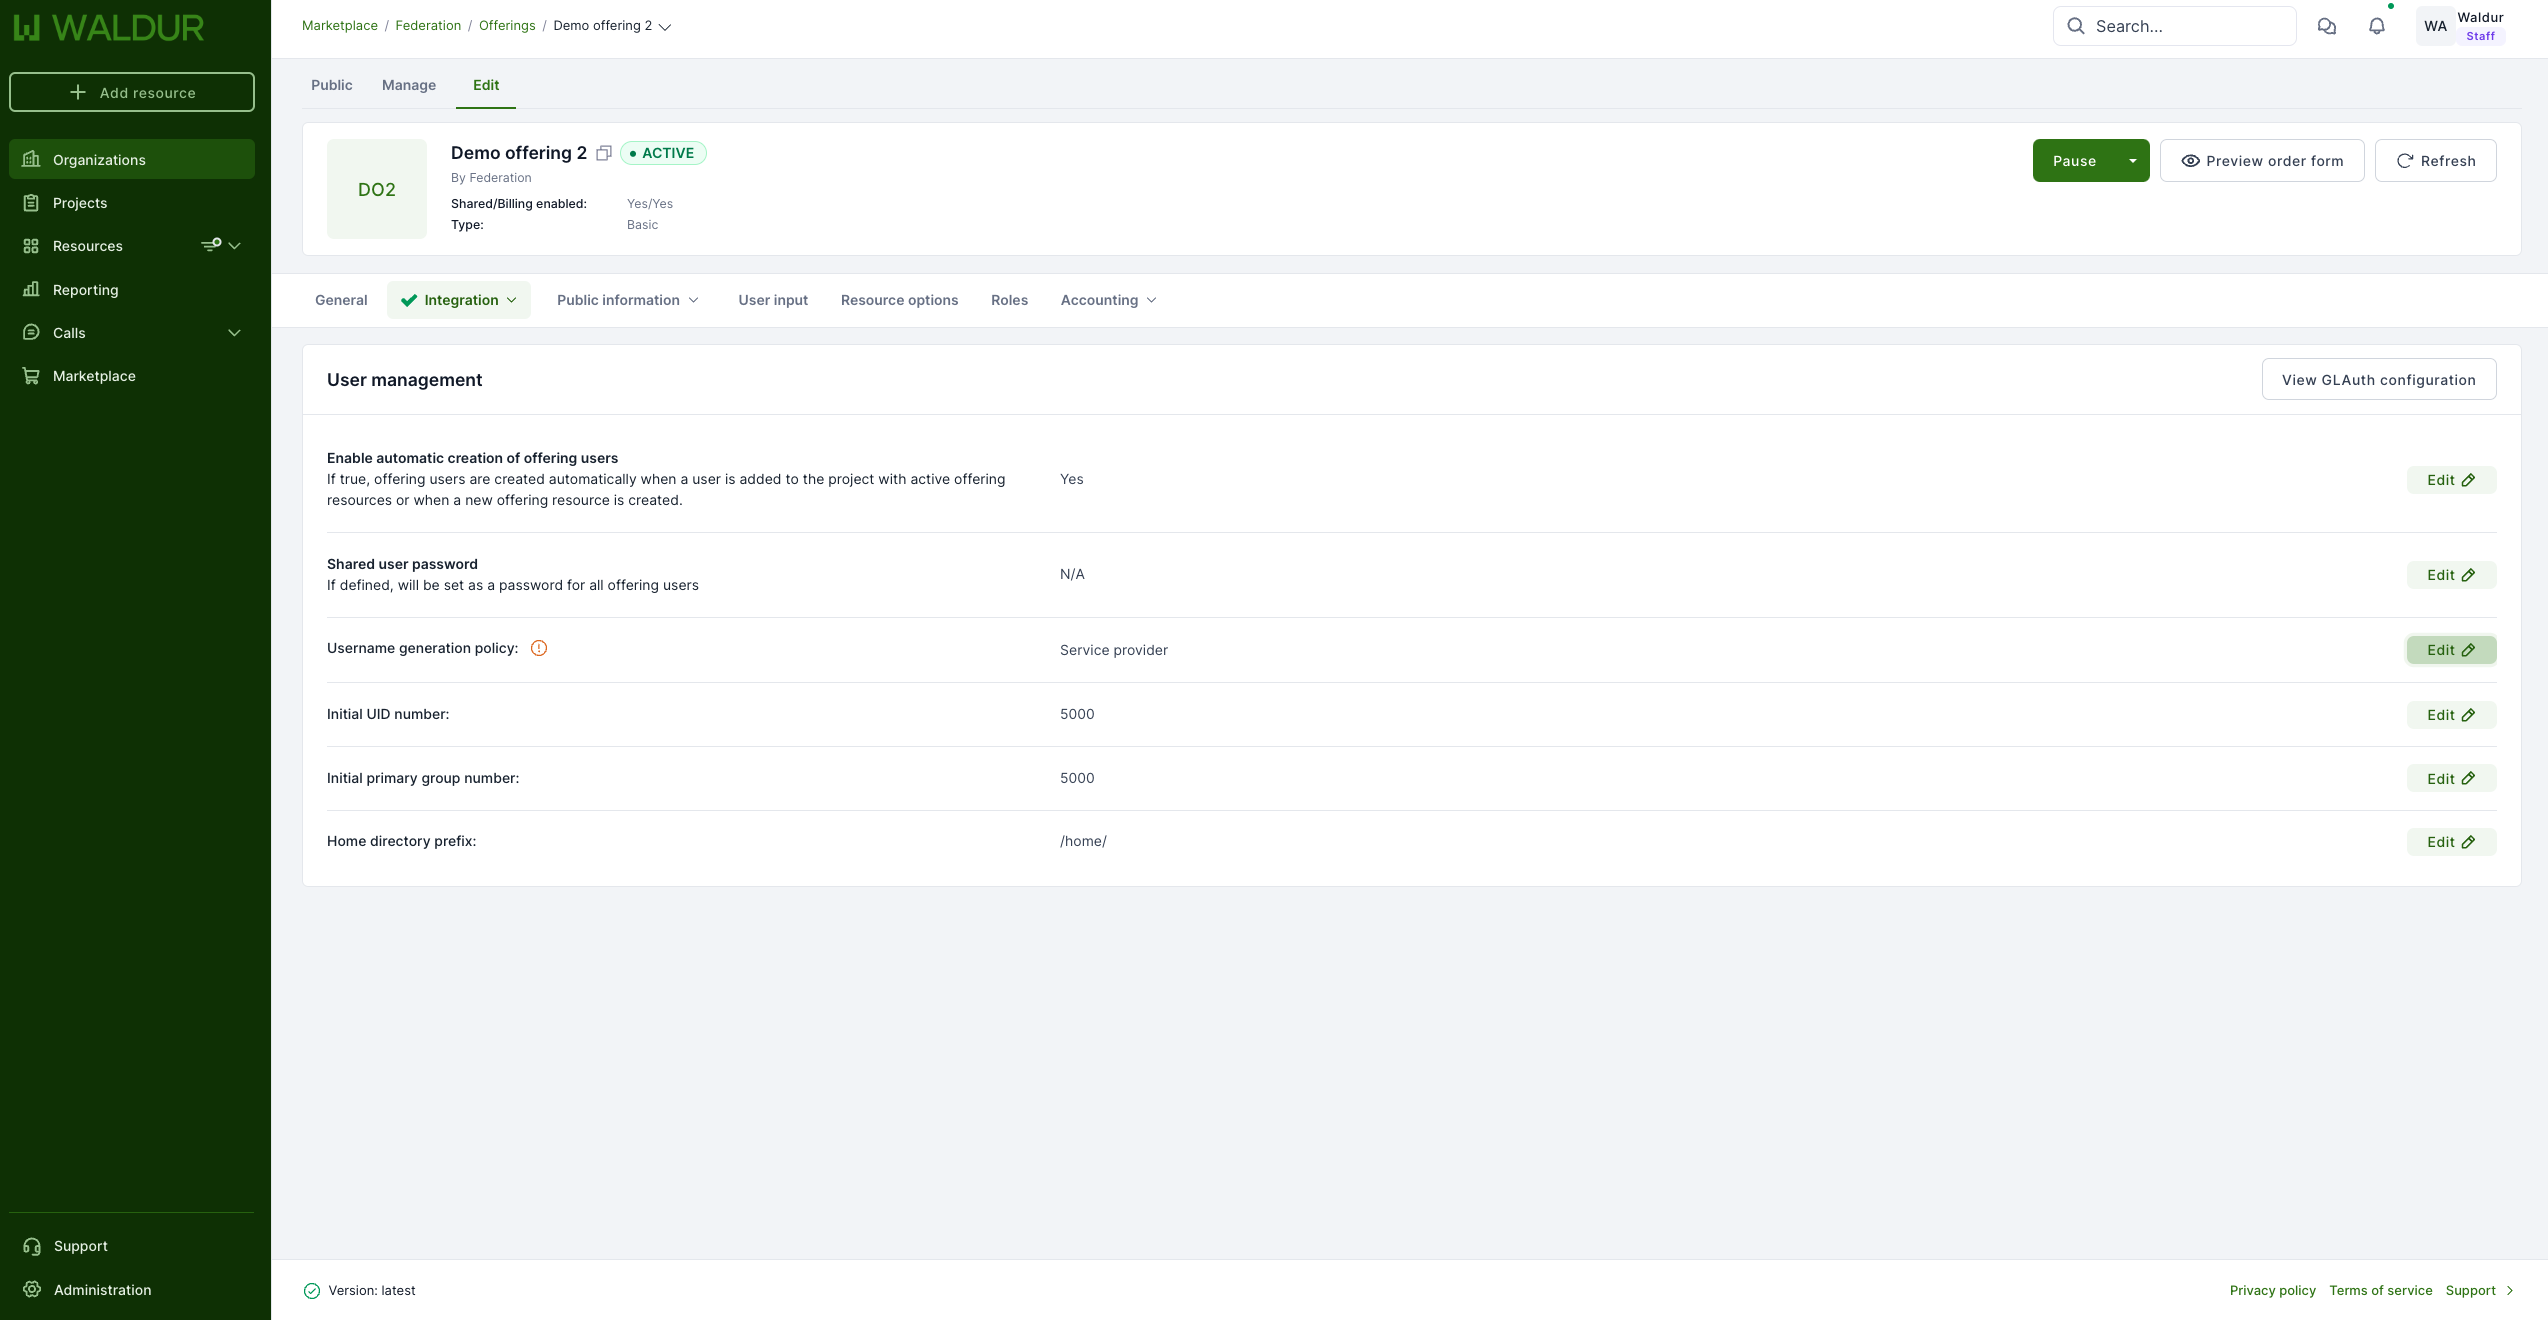Open the Public information dropdown tab

pyautogui.click(x=627, y=300)
